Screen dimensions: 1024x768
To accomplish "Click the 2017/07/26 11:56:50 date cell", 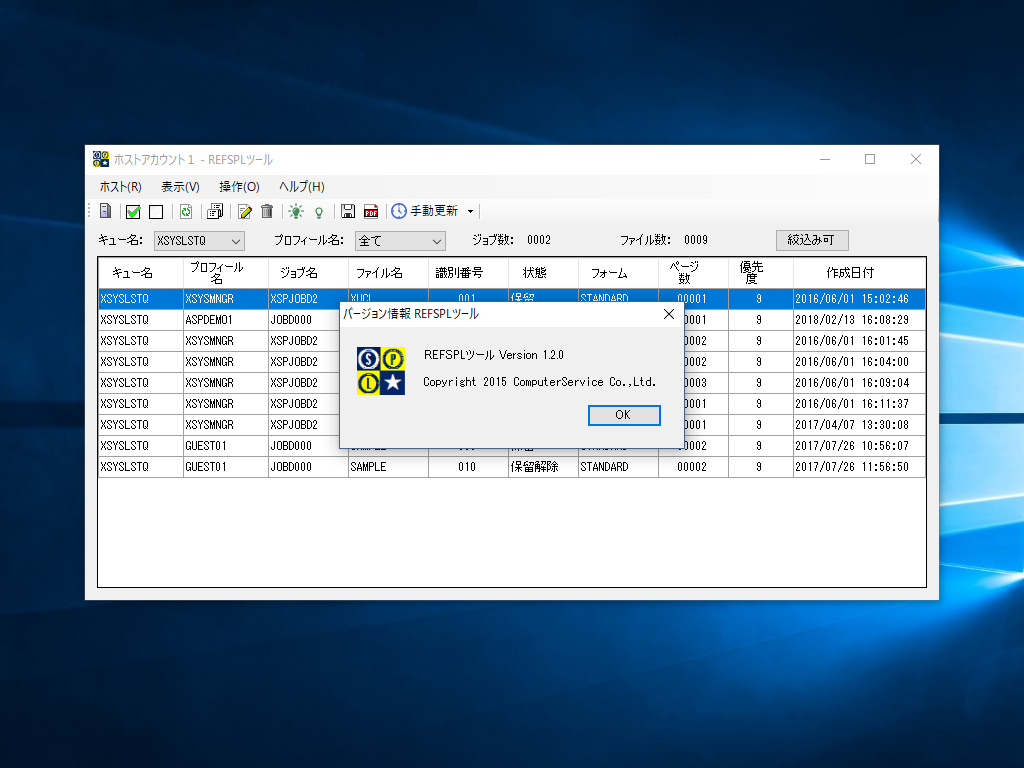I will [x=859, y=467].
